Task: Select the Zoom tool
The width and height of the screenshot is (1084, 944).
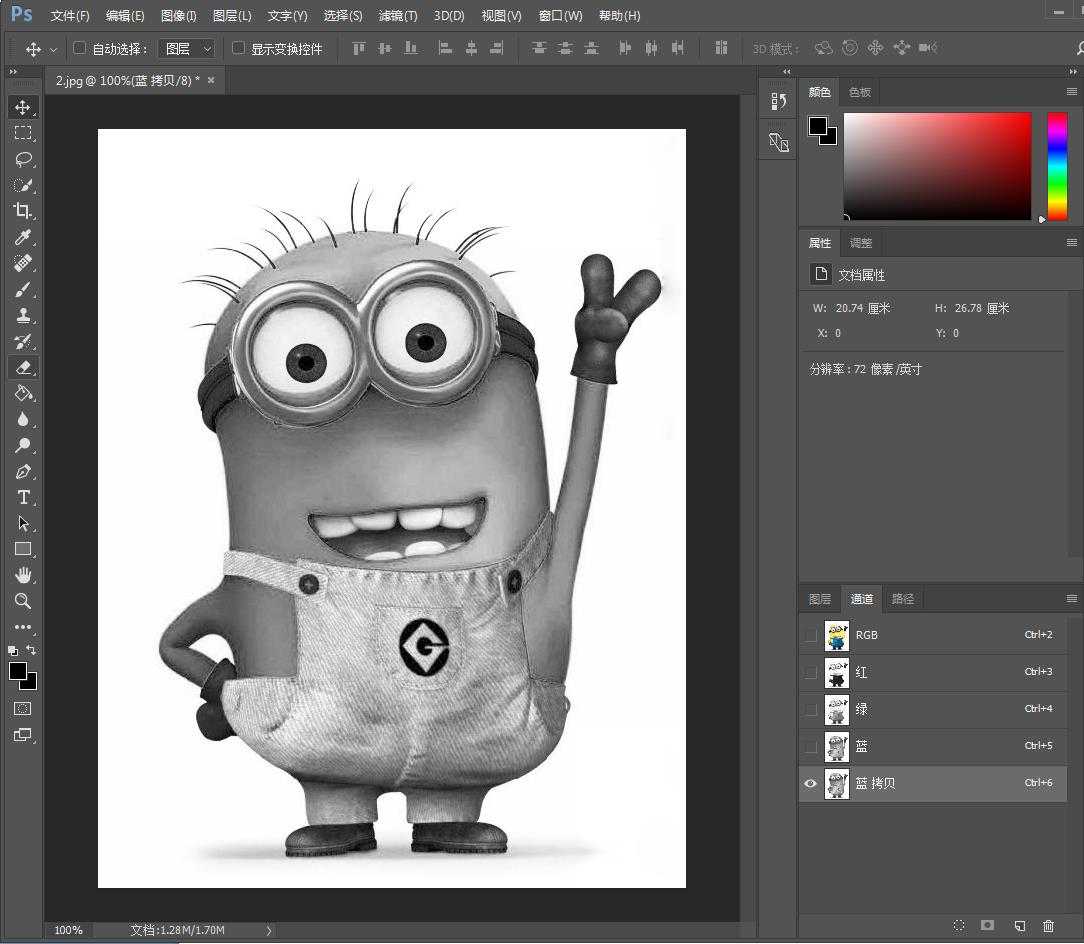Action: click(22, 601)
